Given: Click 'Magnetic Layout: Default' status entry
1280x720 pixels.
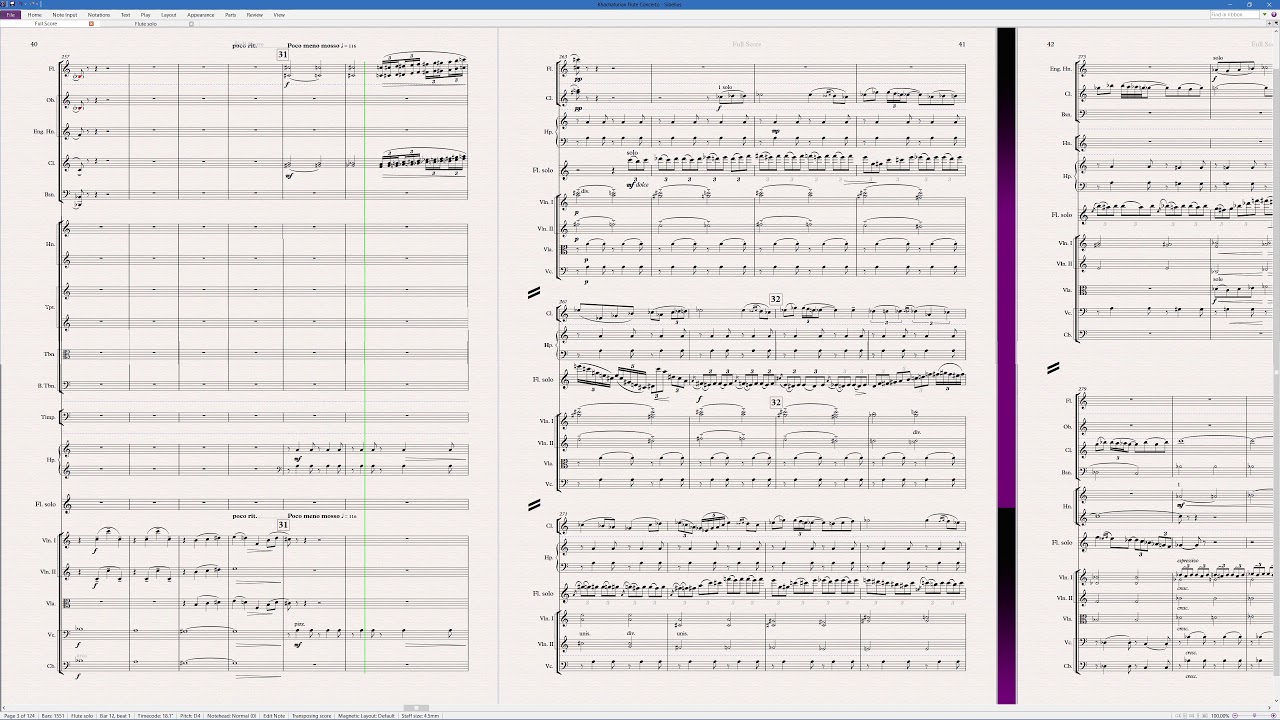Looking at the screenshot, I should 366,716.
